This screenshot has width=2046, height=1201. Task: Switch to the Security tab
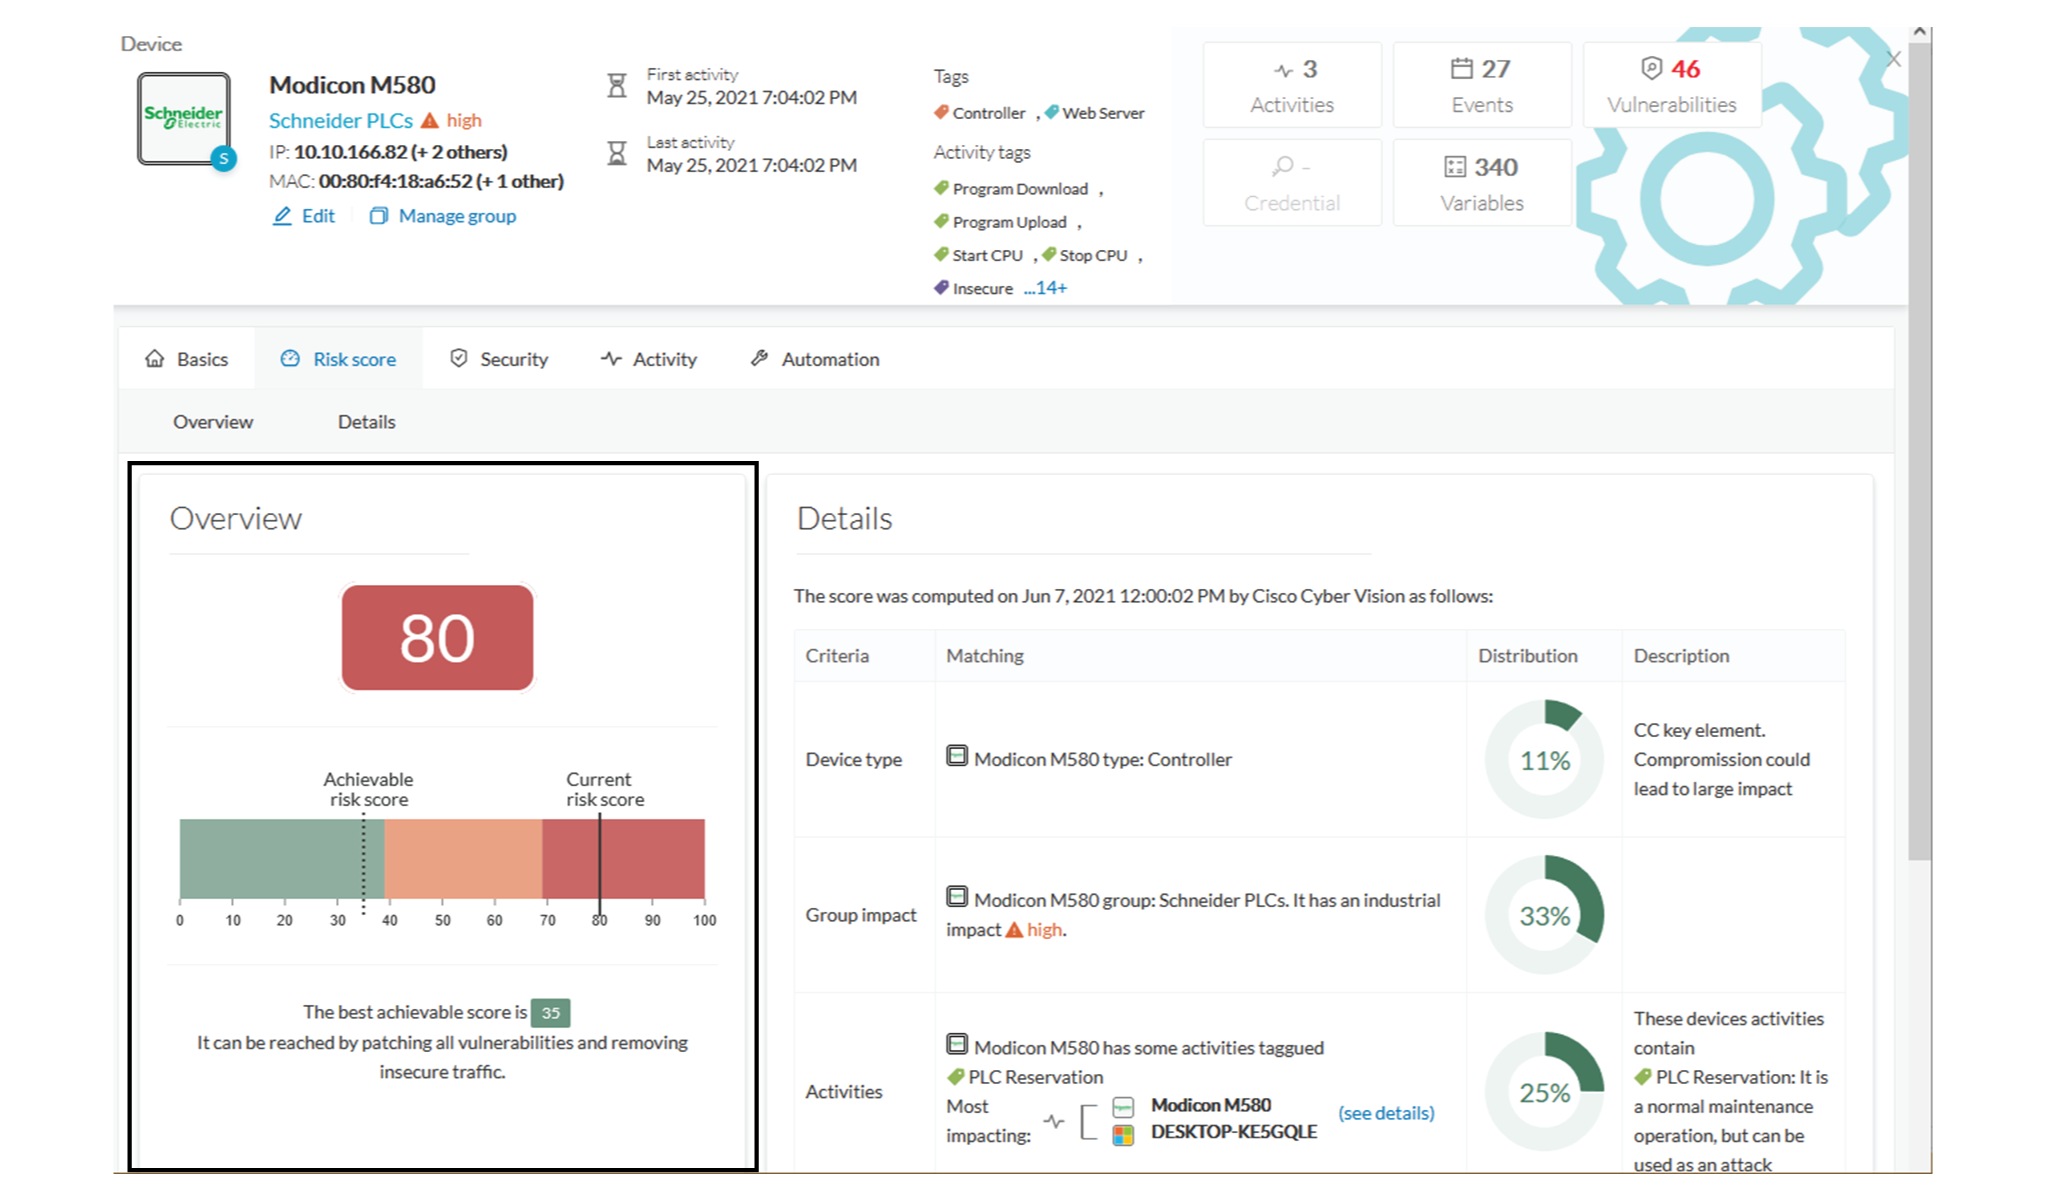(x=499, y=359)
